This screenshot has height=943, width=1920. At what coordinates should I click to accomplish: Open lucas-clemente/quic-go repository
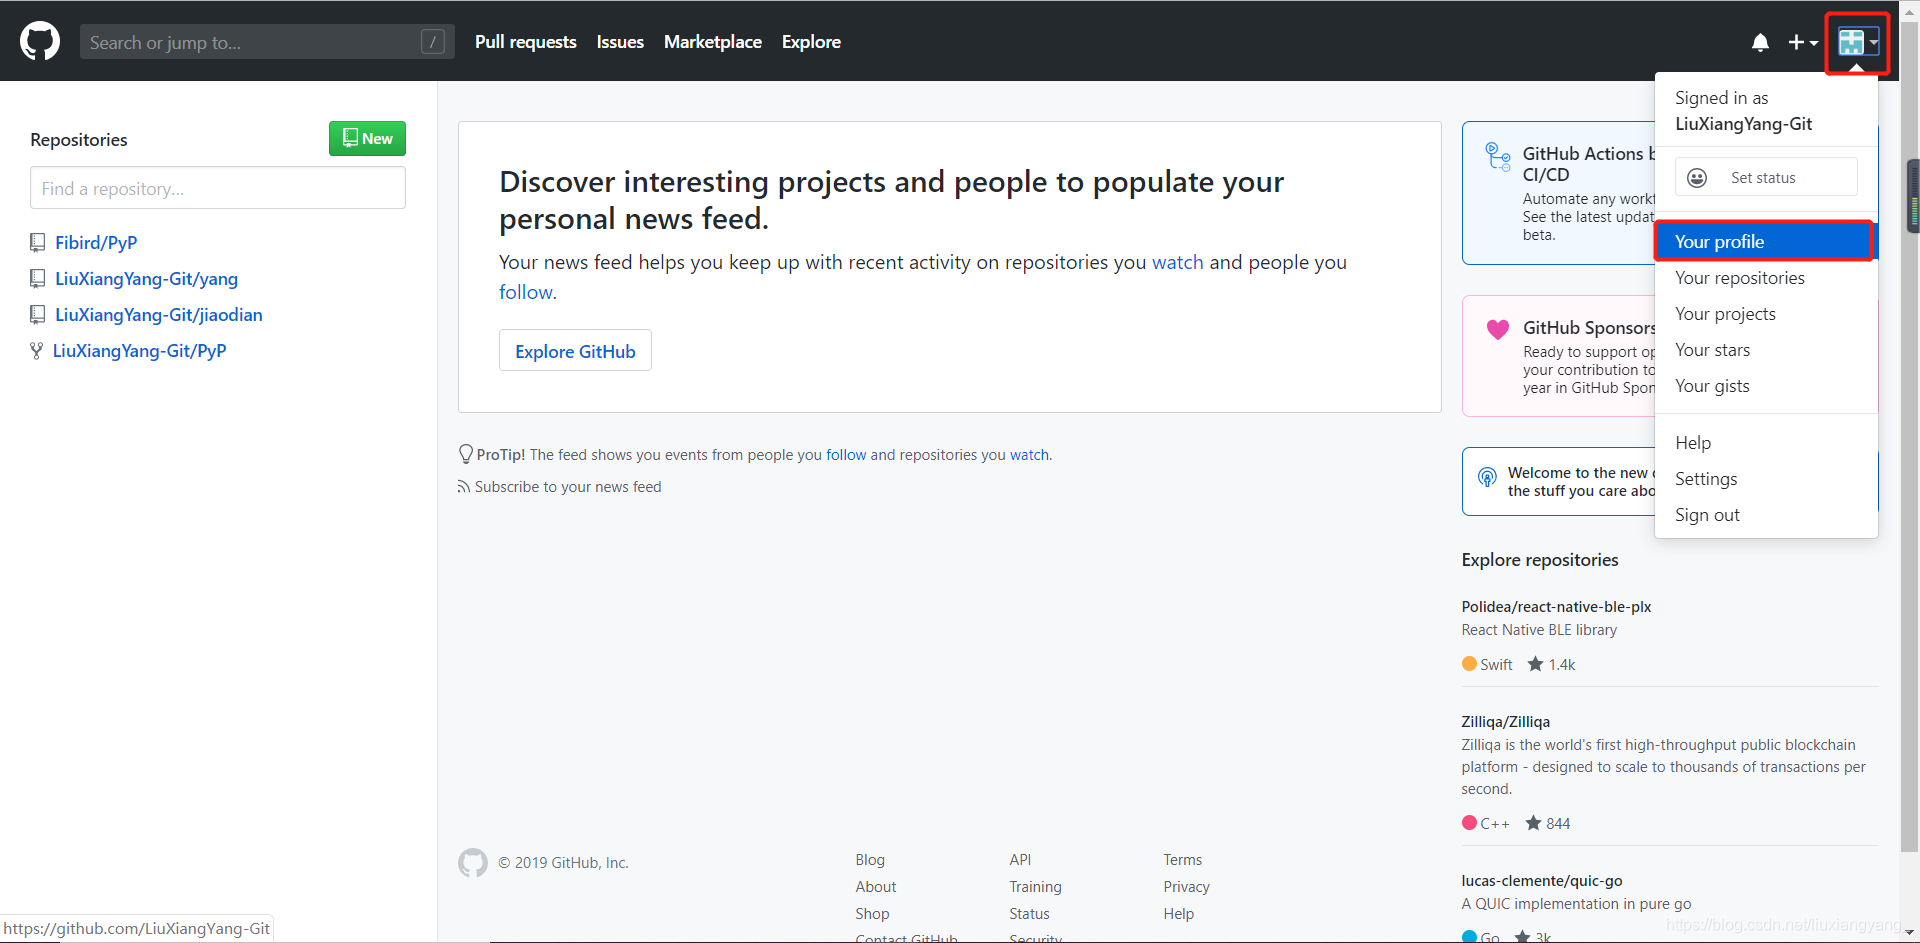point(1541,881)
